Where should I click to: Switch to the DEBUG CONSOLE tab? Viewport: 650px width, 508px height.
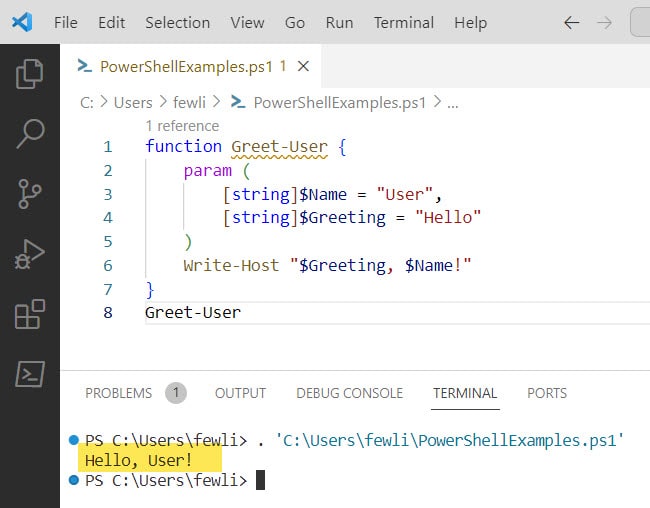[x=349, y=393]
